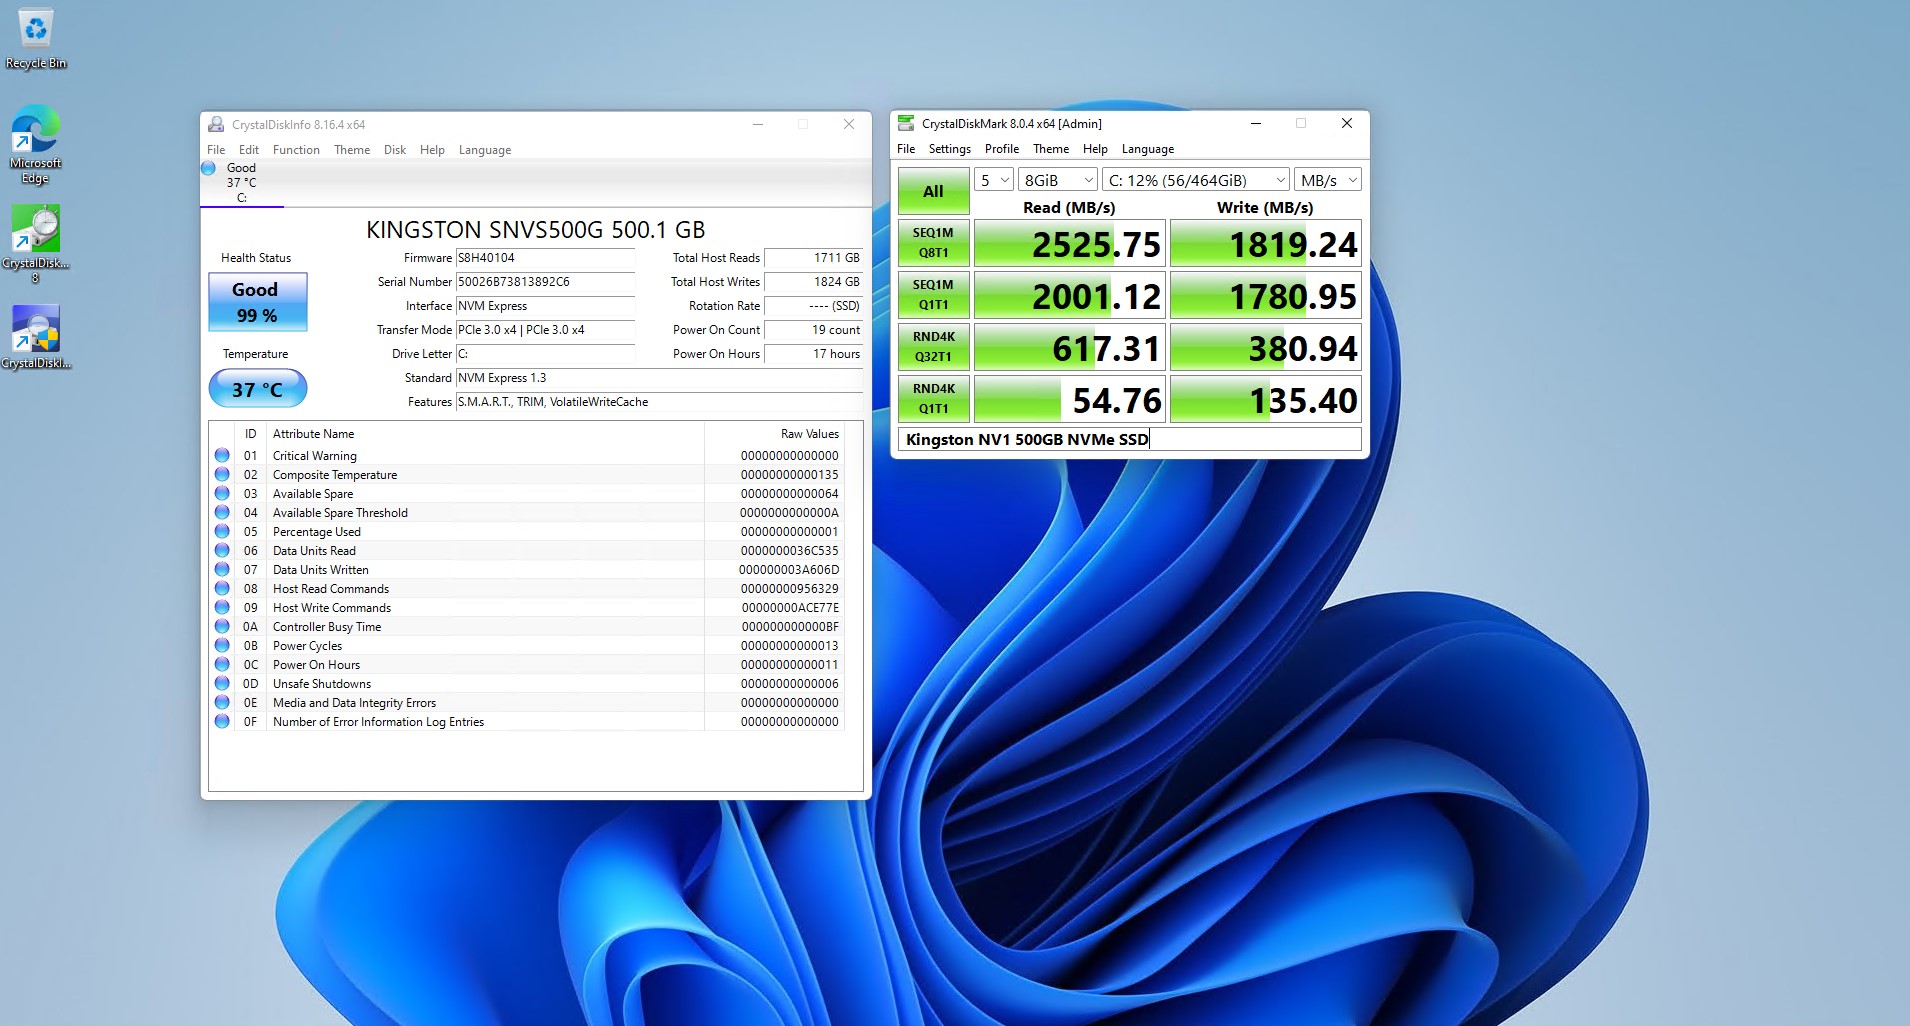Open the target drive dropdown C: 12%
The width and height of the screenshot is (1910, 1026).
[1196, 180]
